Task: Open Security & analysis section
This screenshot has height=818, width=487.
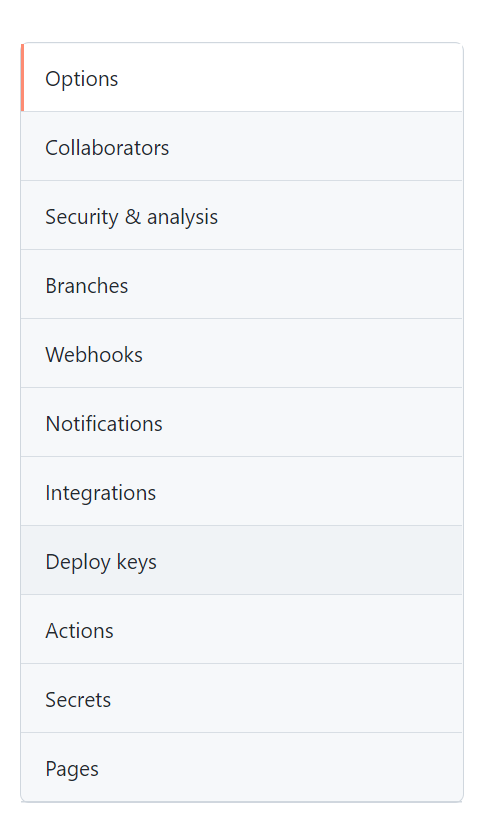Action: (242, 215)
